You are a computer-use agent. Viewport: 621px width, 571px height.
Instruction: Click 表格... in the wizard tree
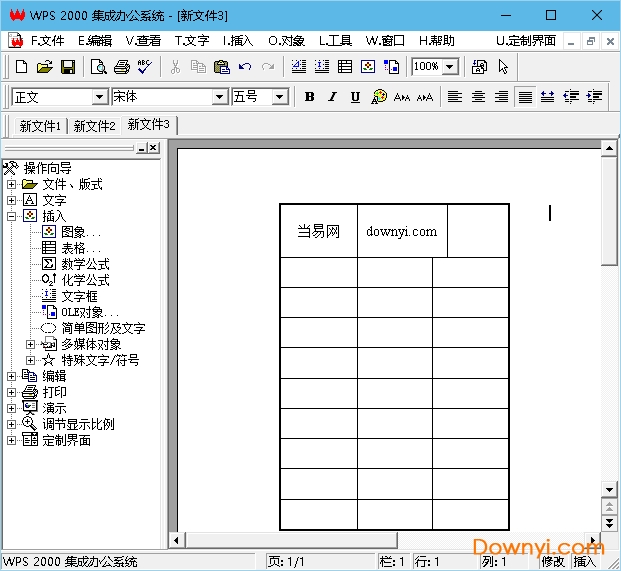[80, 248]
